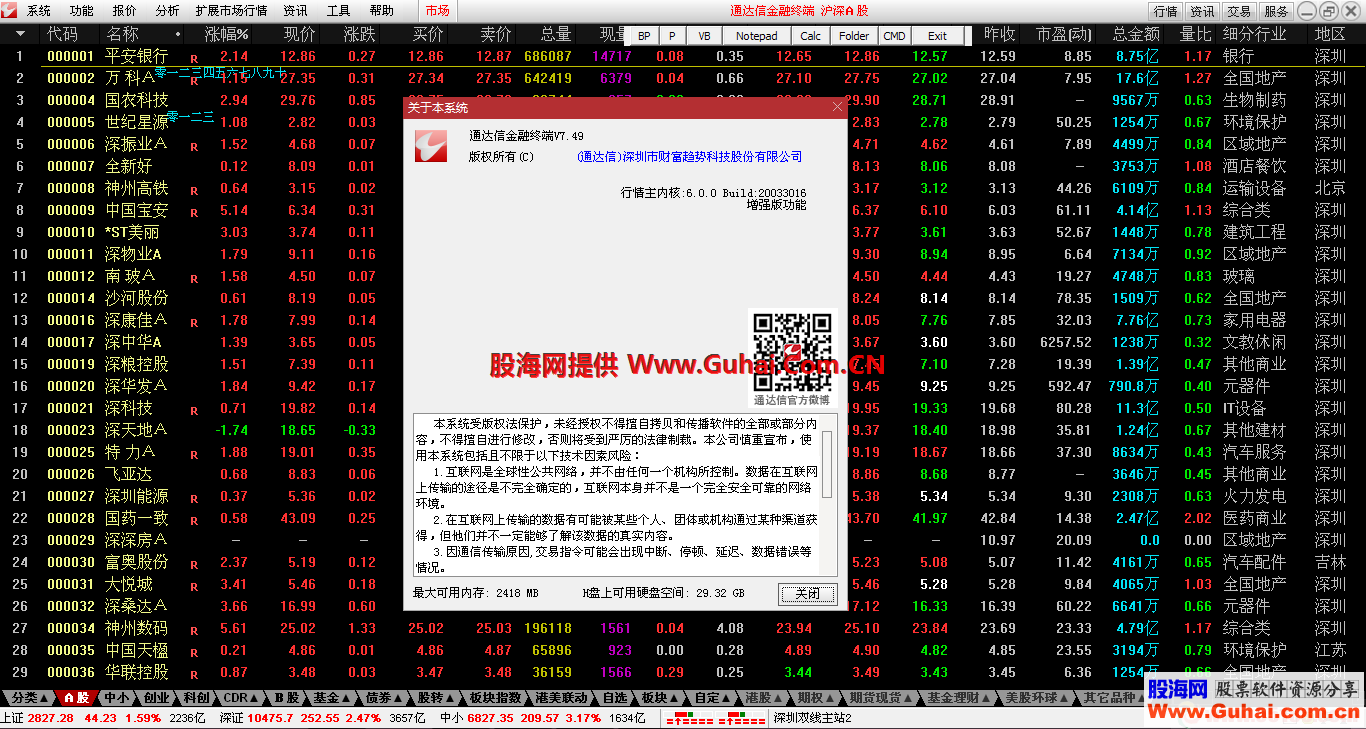
Task: Click the 细分行业 column header
Action: point(1255,34)
